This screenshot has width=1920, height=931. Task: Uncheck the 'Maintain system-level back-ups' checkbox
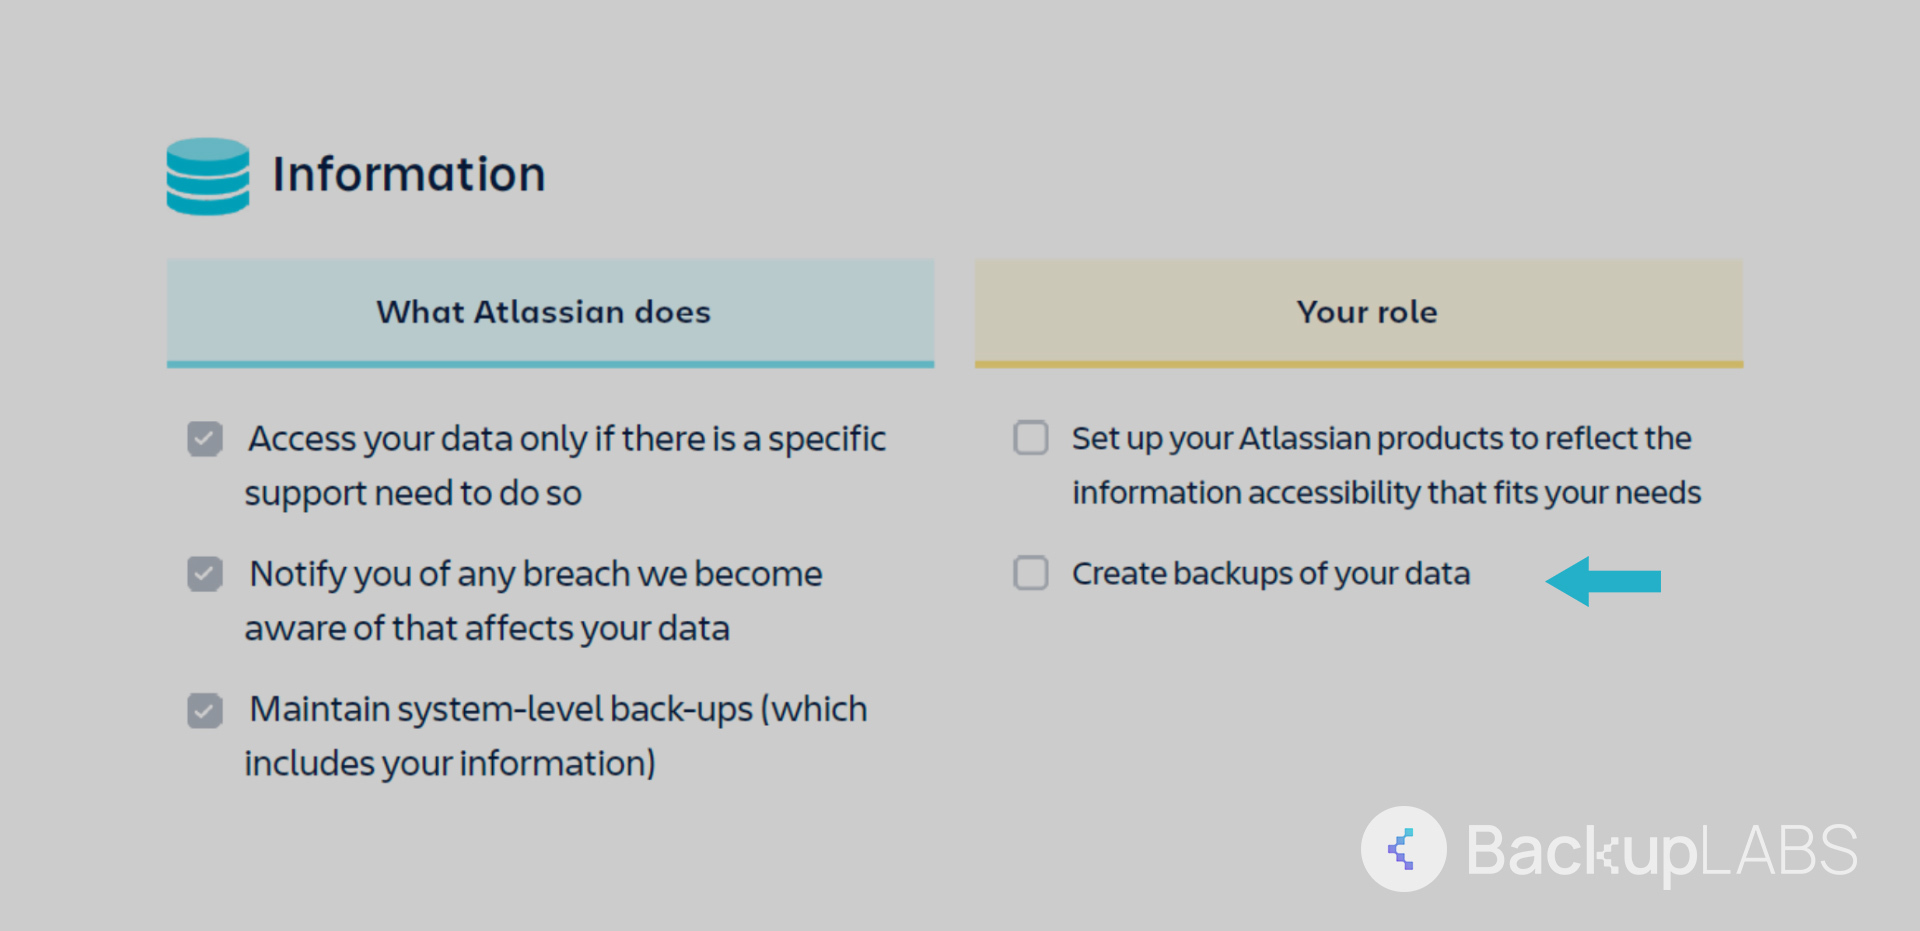(x=205, y=710)
